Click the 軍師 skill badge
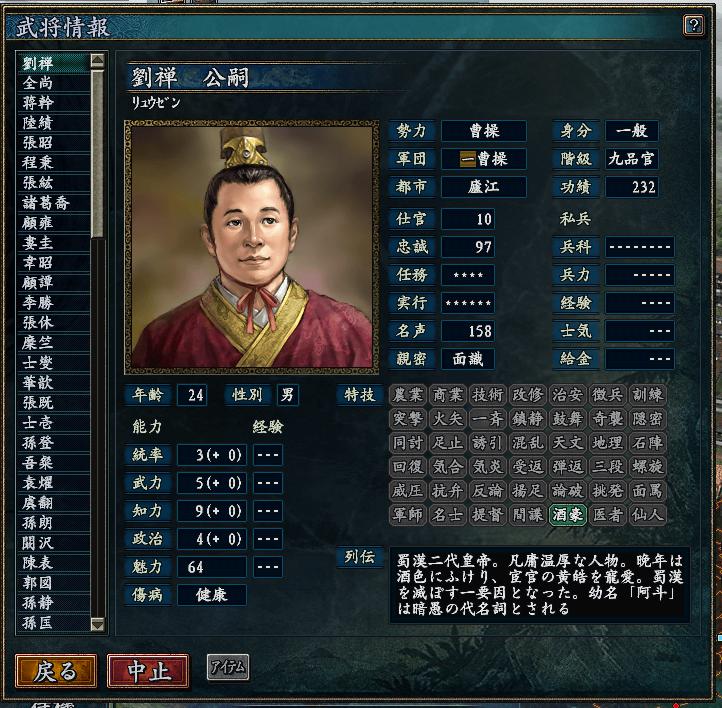Image resolution: width=722 pixels, height=708 pixels. click(x=408, y=515)
